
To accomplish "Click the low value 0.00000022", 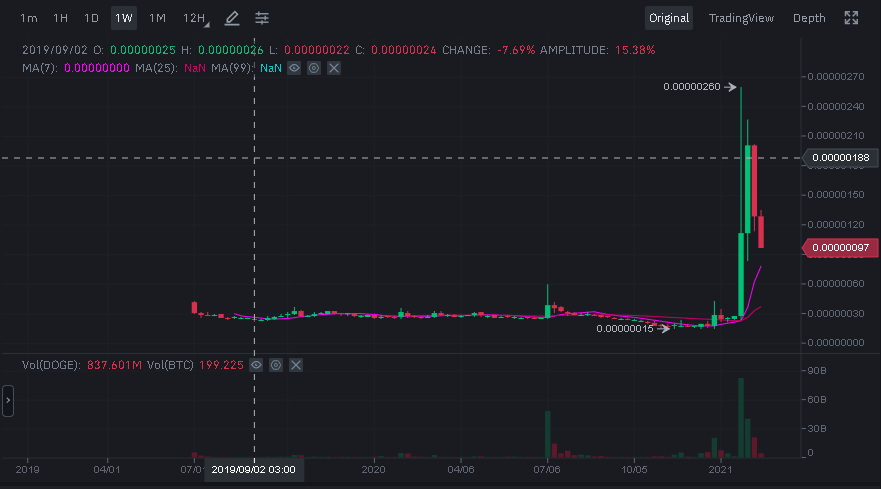I will [316, 50].
